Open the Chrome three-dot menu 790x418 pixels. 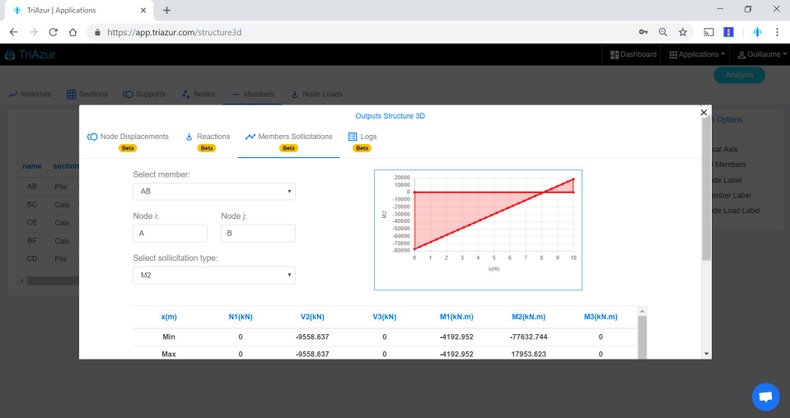[x=777, y=32]
